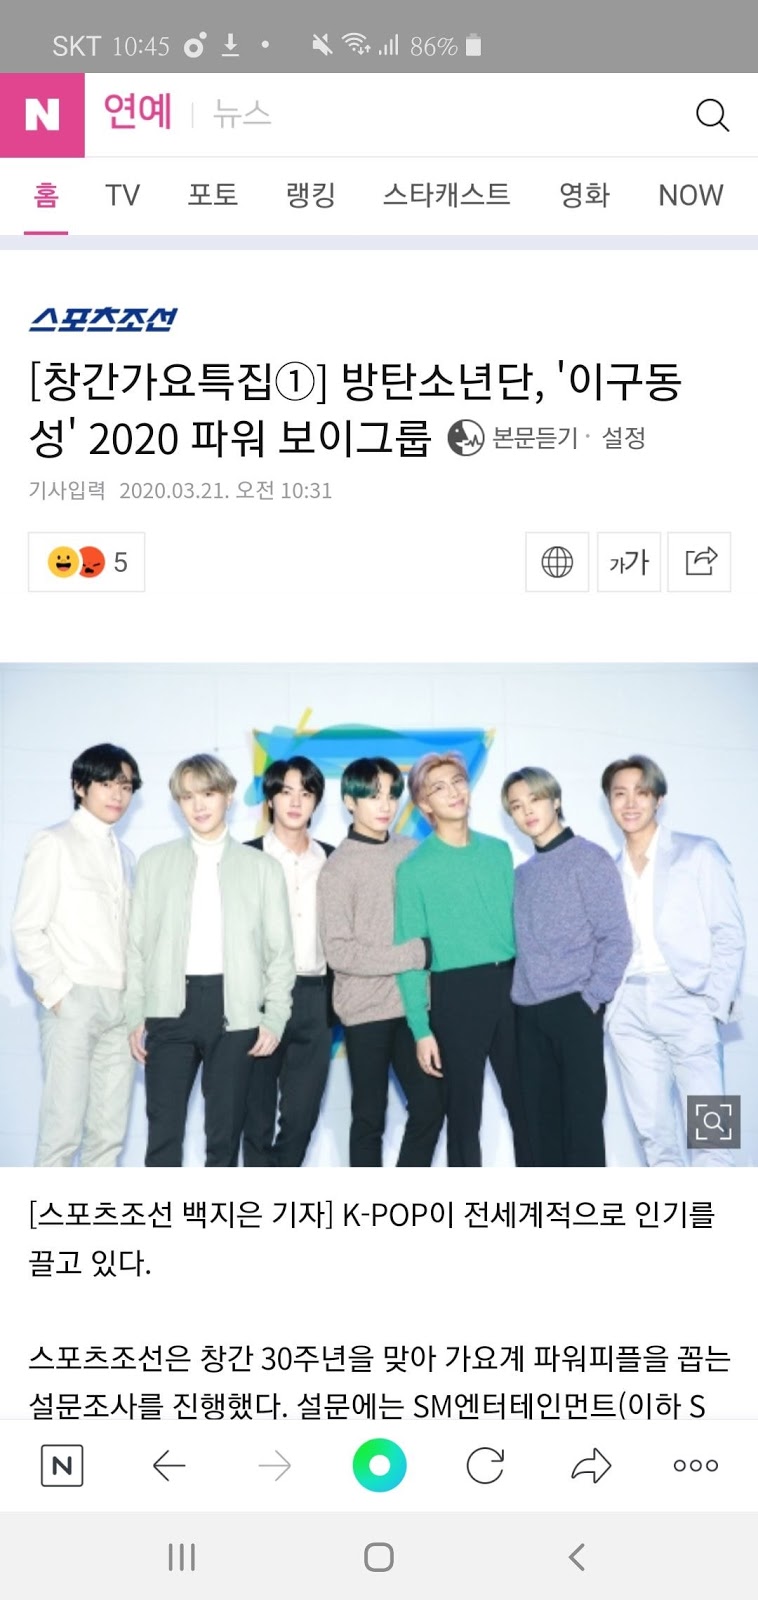Enlarge photo with magnifier overlay icon
The image size is (758, 1600).
(x=713, y=1121)
